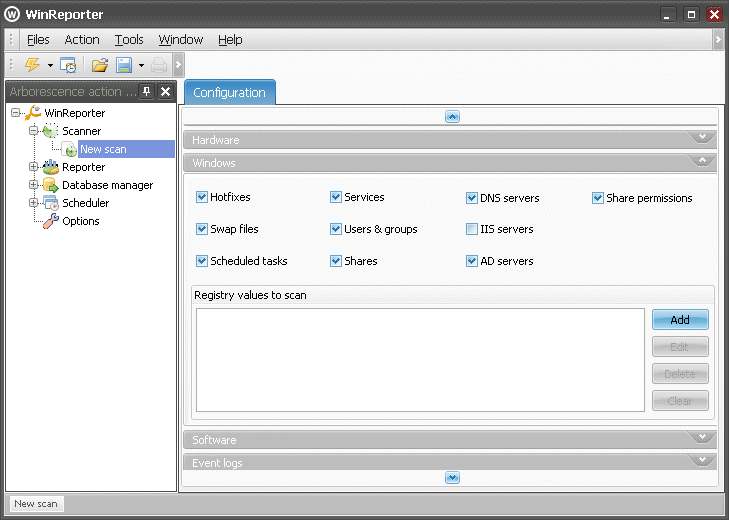Click inside the Registry values list box
Viewport: 729px width, 520px height.
click(x=420, y=360)
